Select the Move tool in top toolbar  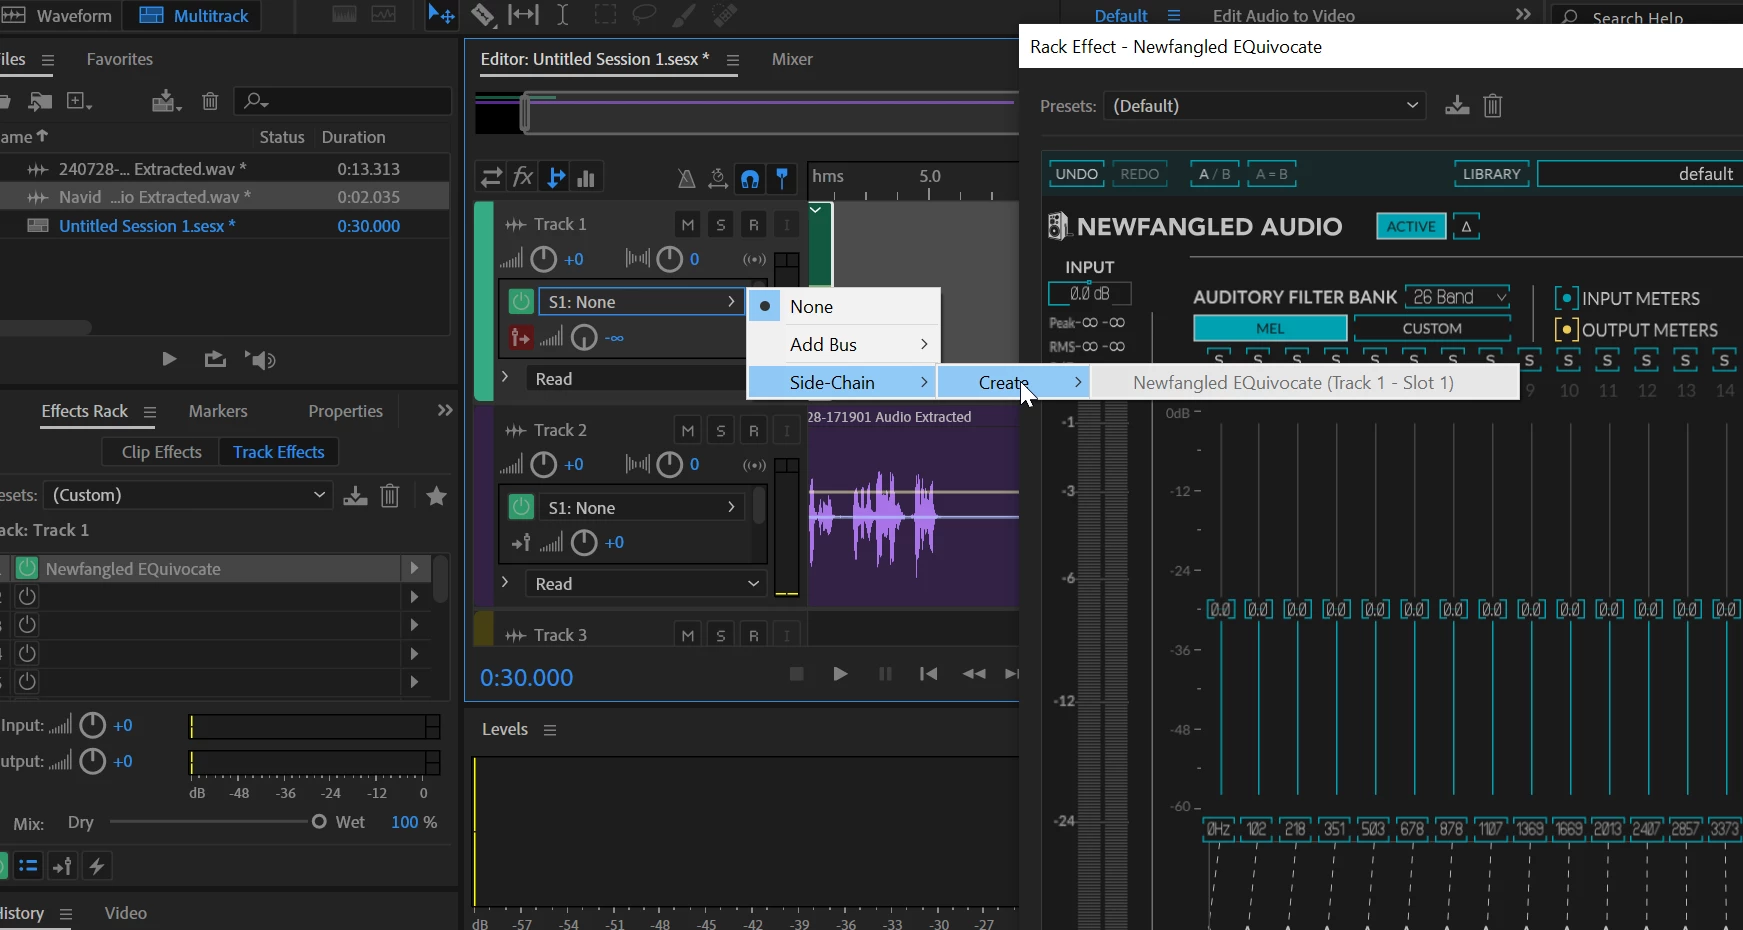(441, 15)
